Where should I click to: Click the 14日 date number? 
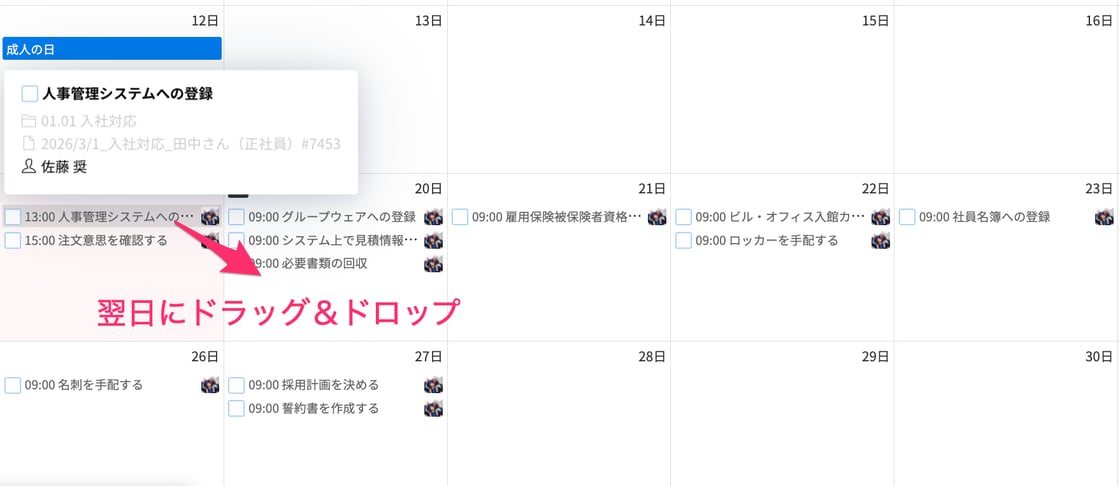point(651,21)
